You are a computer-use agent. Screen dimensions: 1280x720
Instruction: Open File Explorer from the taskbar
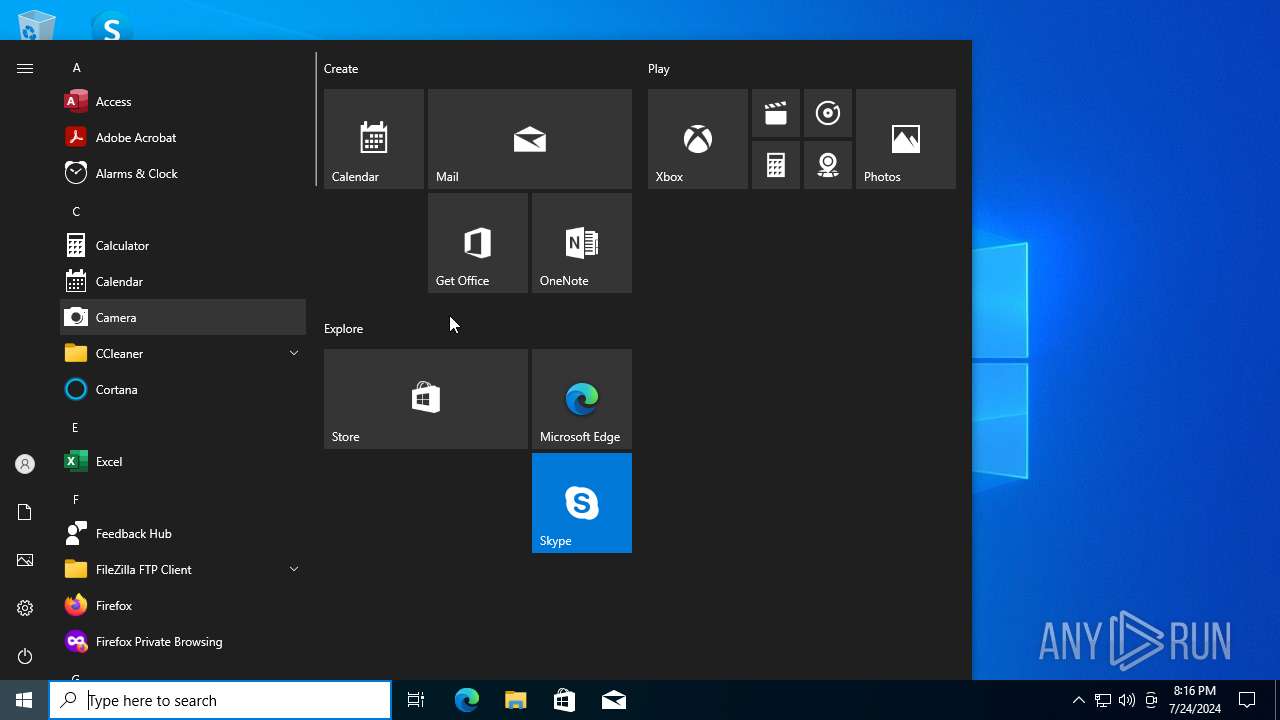pyautogui.click(x=516, y=700)
